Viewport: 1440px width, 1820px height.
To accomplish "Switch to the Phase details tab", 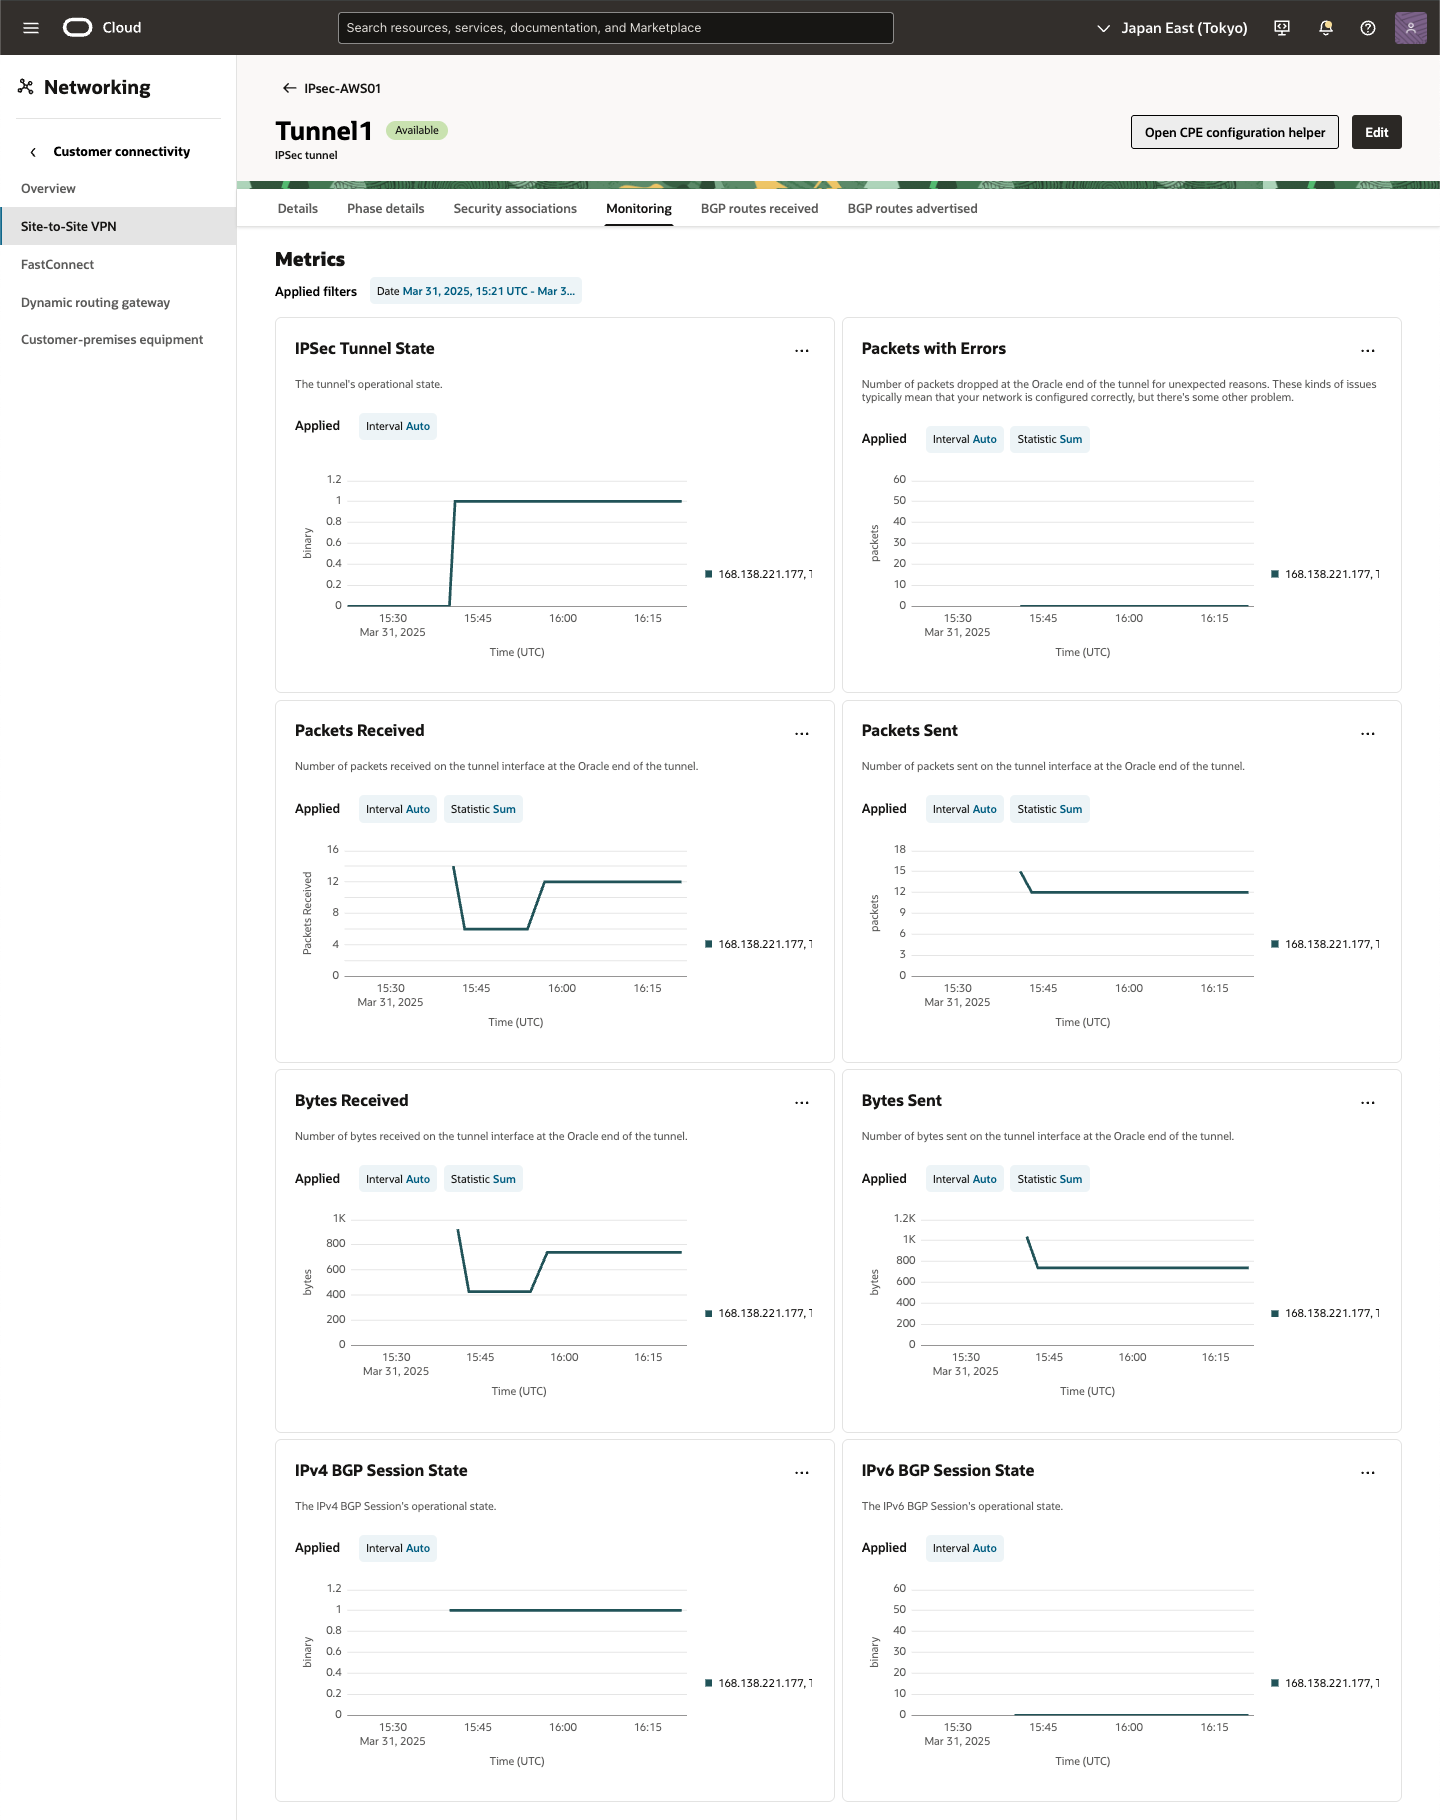I will point(385,208).
